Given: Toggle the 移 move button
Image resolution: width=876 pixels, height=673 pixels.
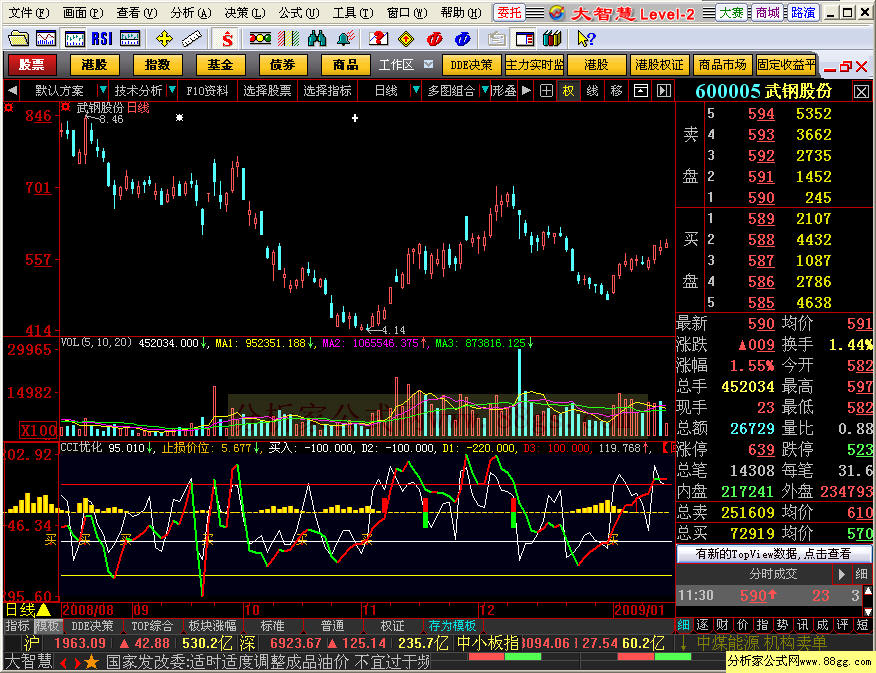Looking at the screenshot, I should click(x=616, y=90).
